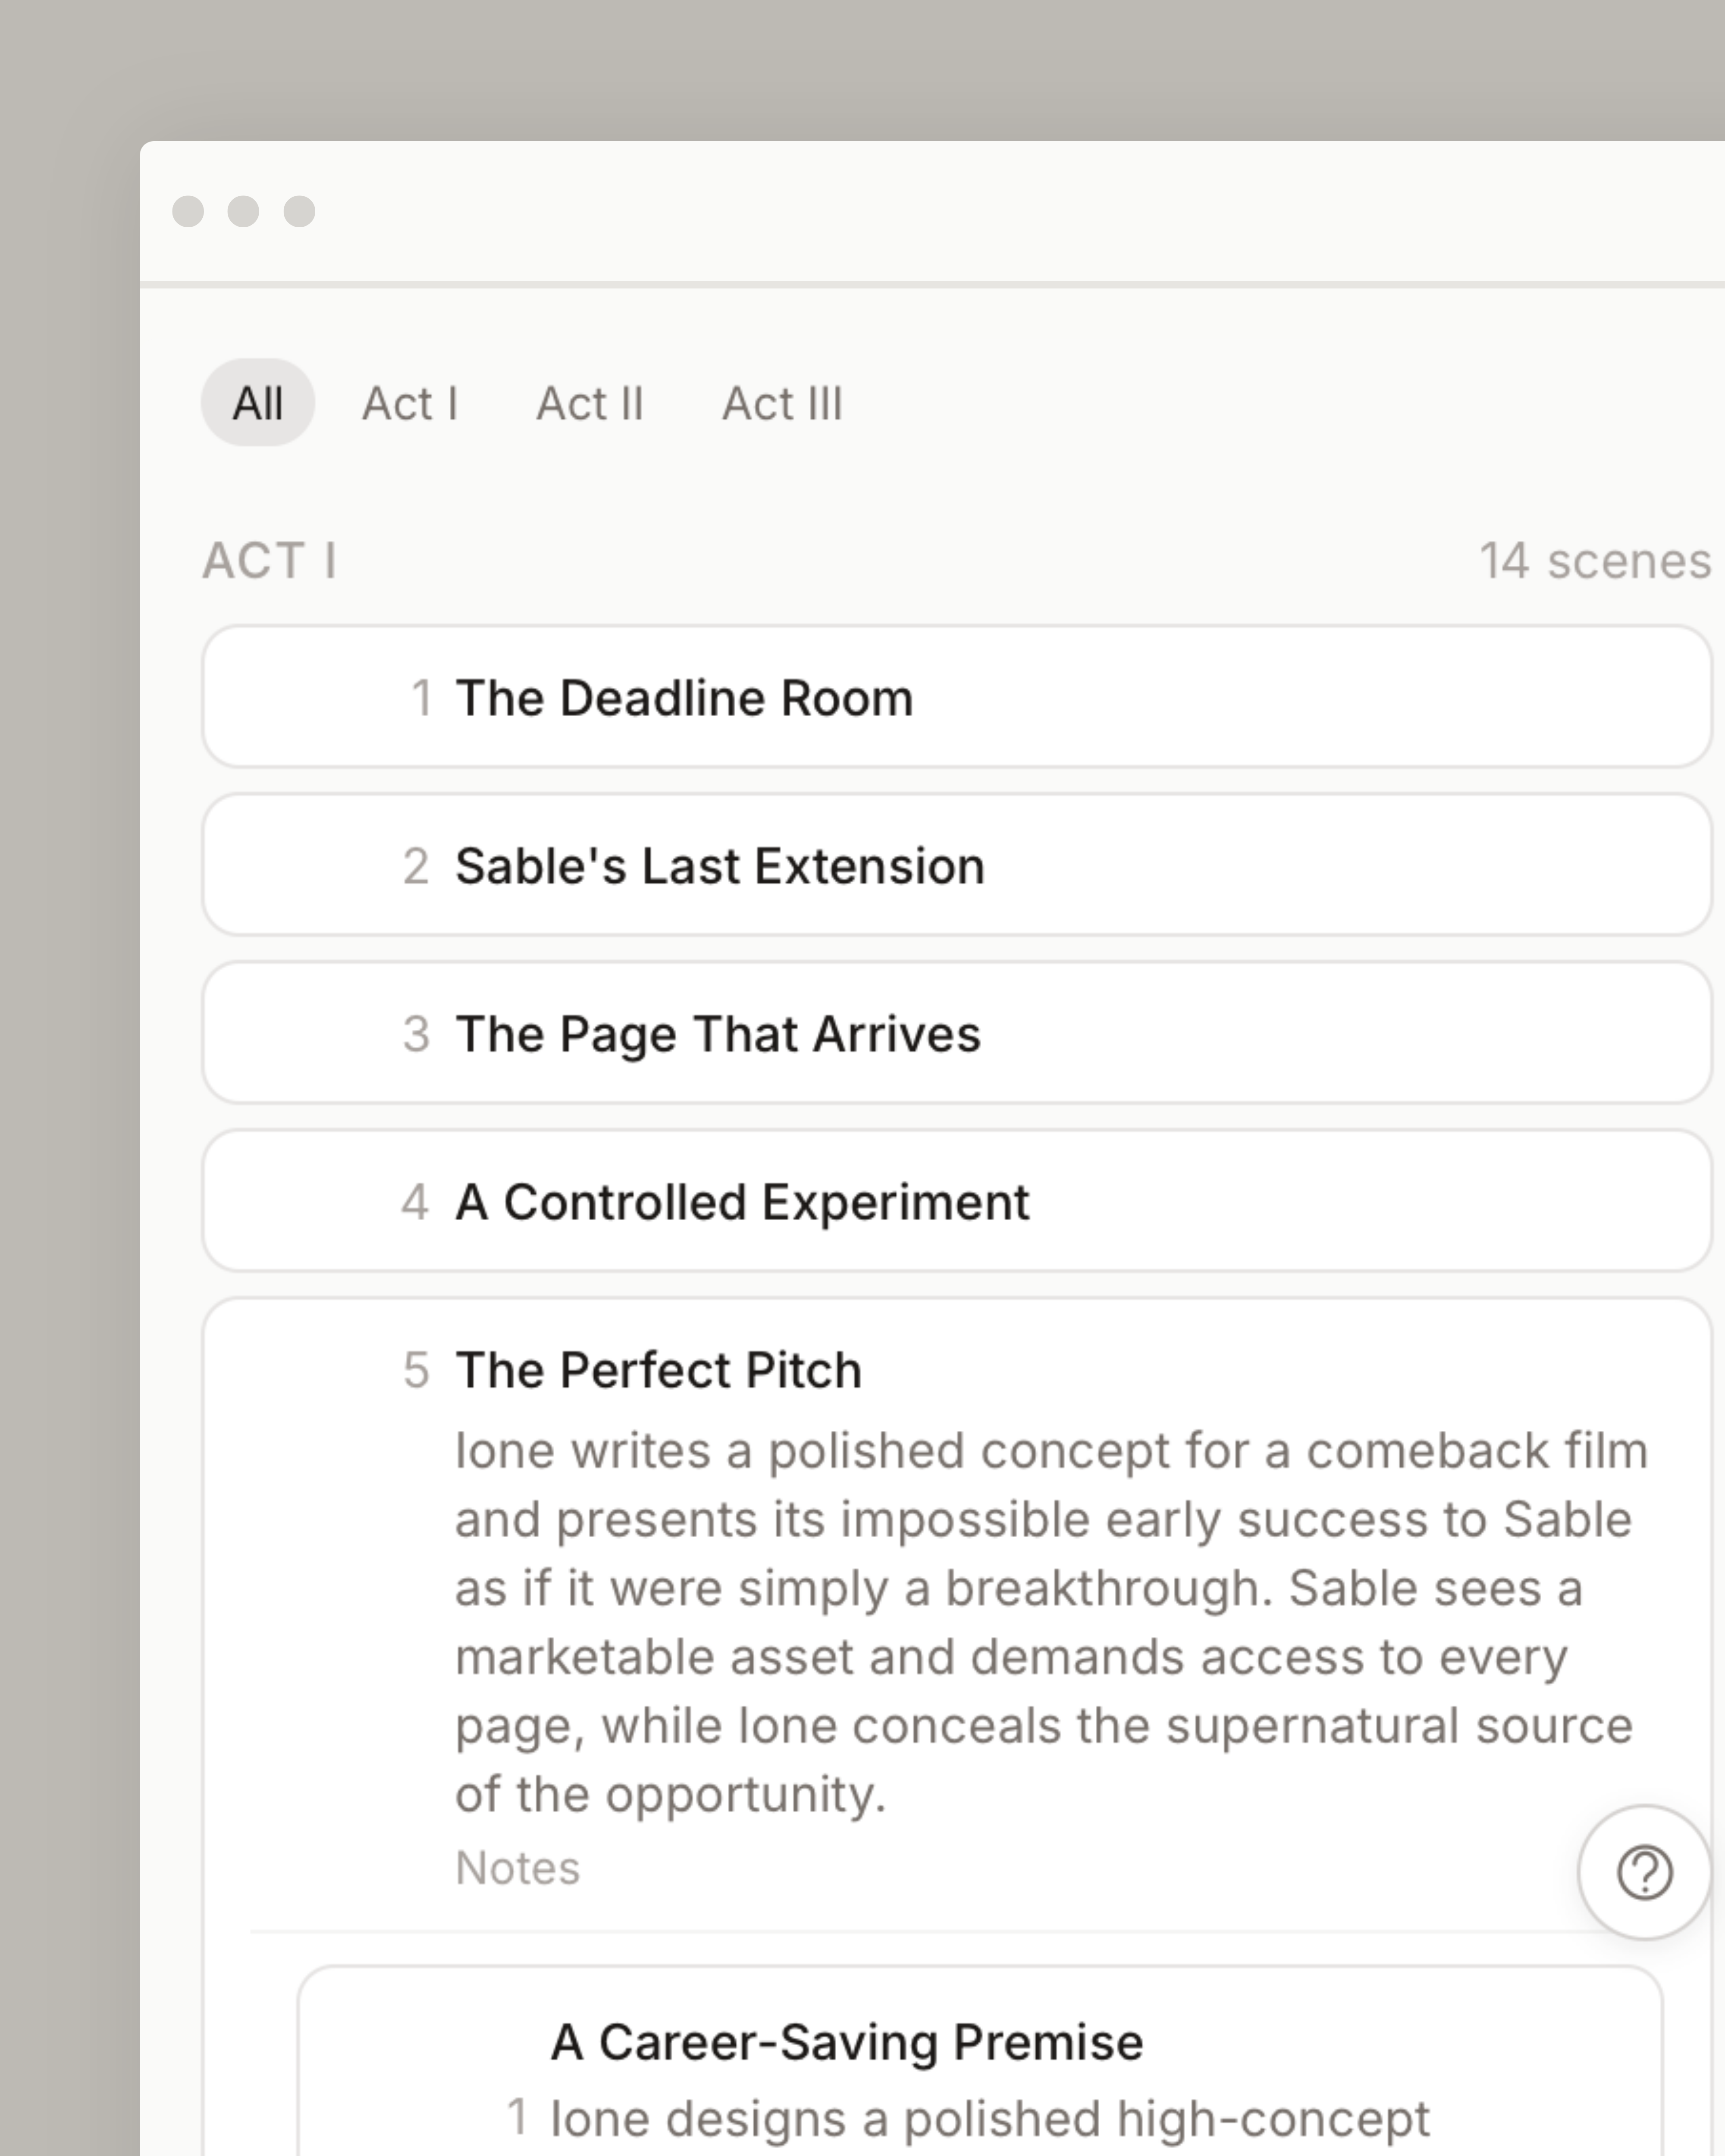Click the ACT I section header
This screenshot has height=2156, width=1725.
270,561
